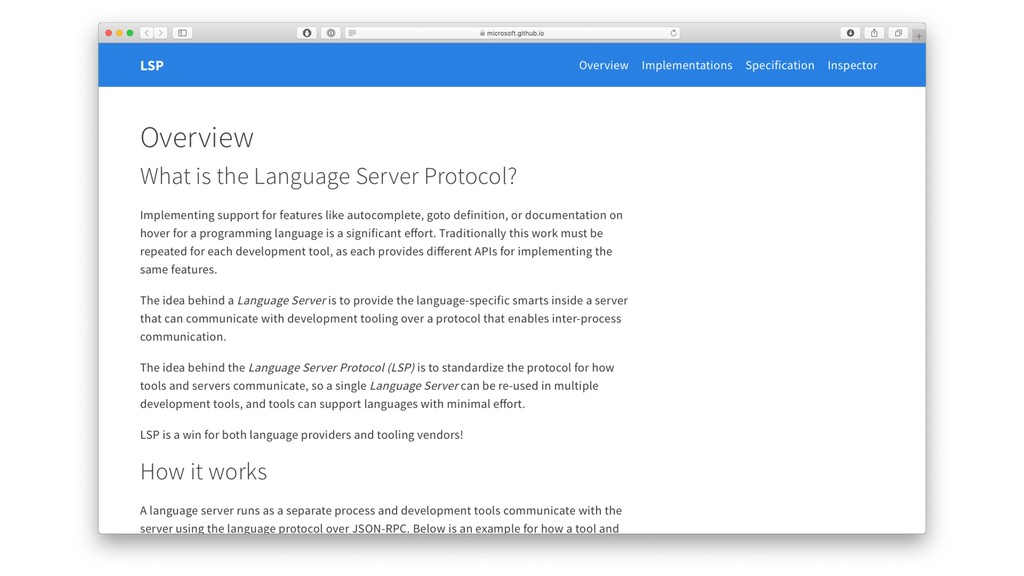Show all tabs with tab overview icon
Image resolution: width=1024 pixels, height=576 pixels.
898,33
